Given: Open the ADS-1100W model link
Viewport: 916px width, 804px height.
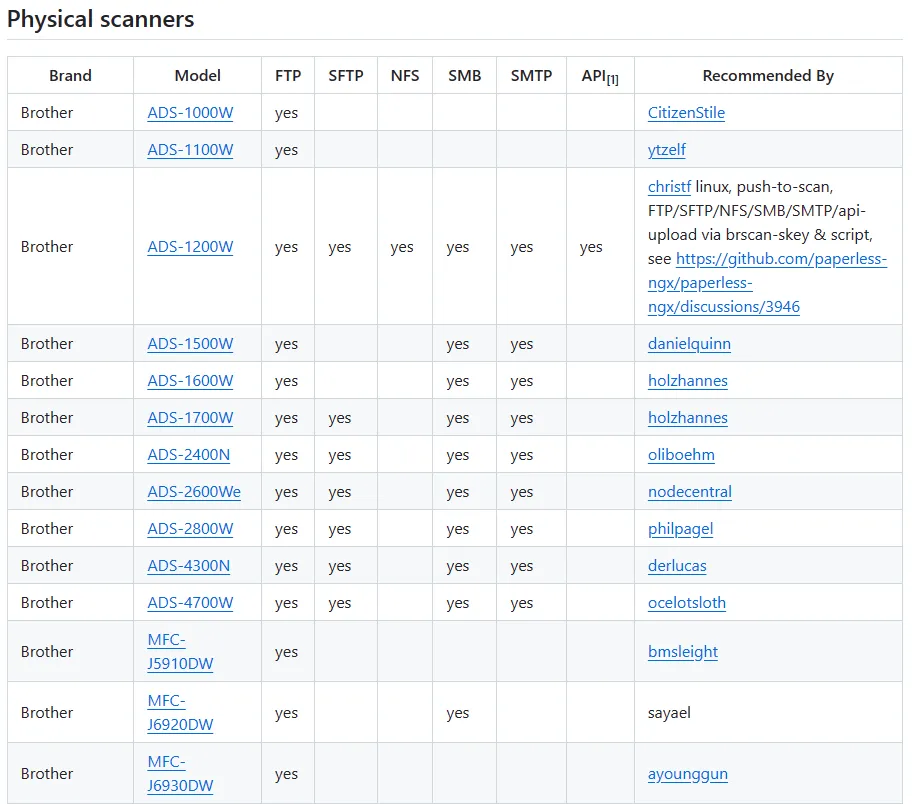Looking at the screenshot, I should coord(190,150).
